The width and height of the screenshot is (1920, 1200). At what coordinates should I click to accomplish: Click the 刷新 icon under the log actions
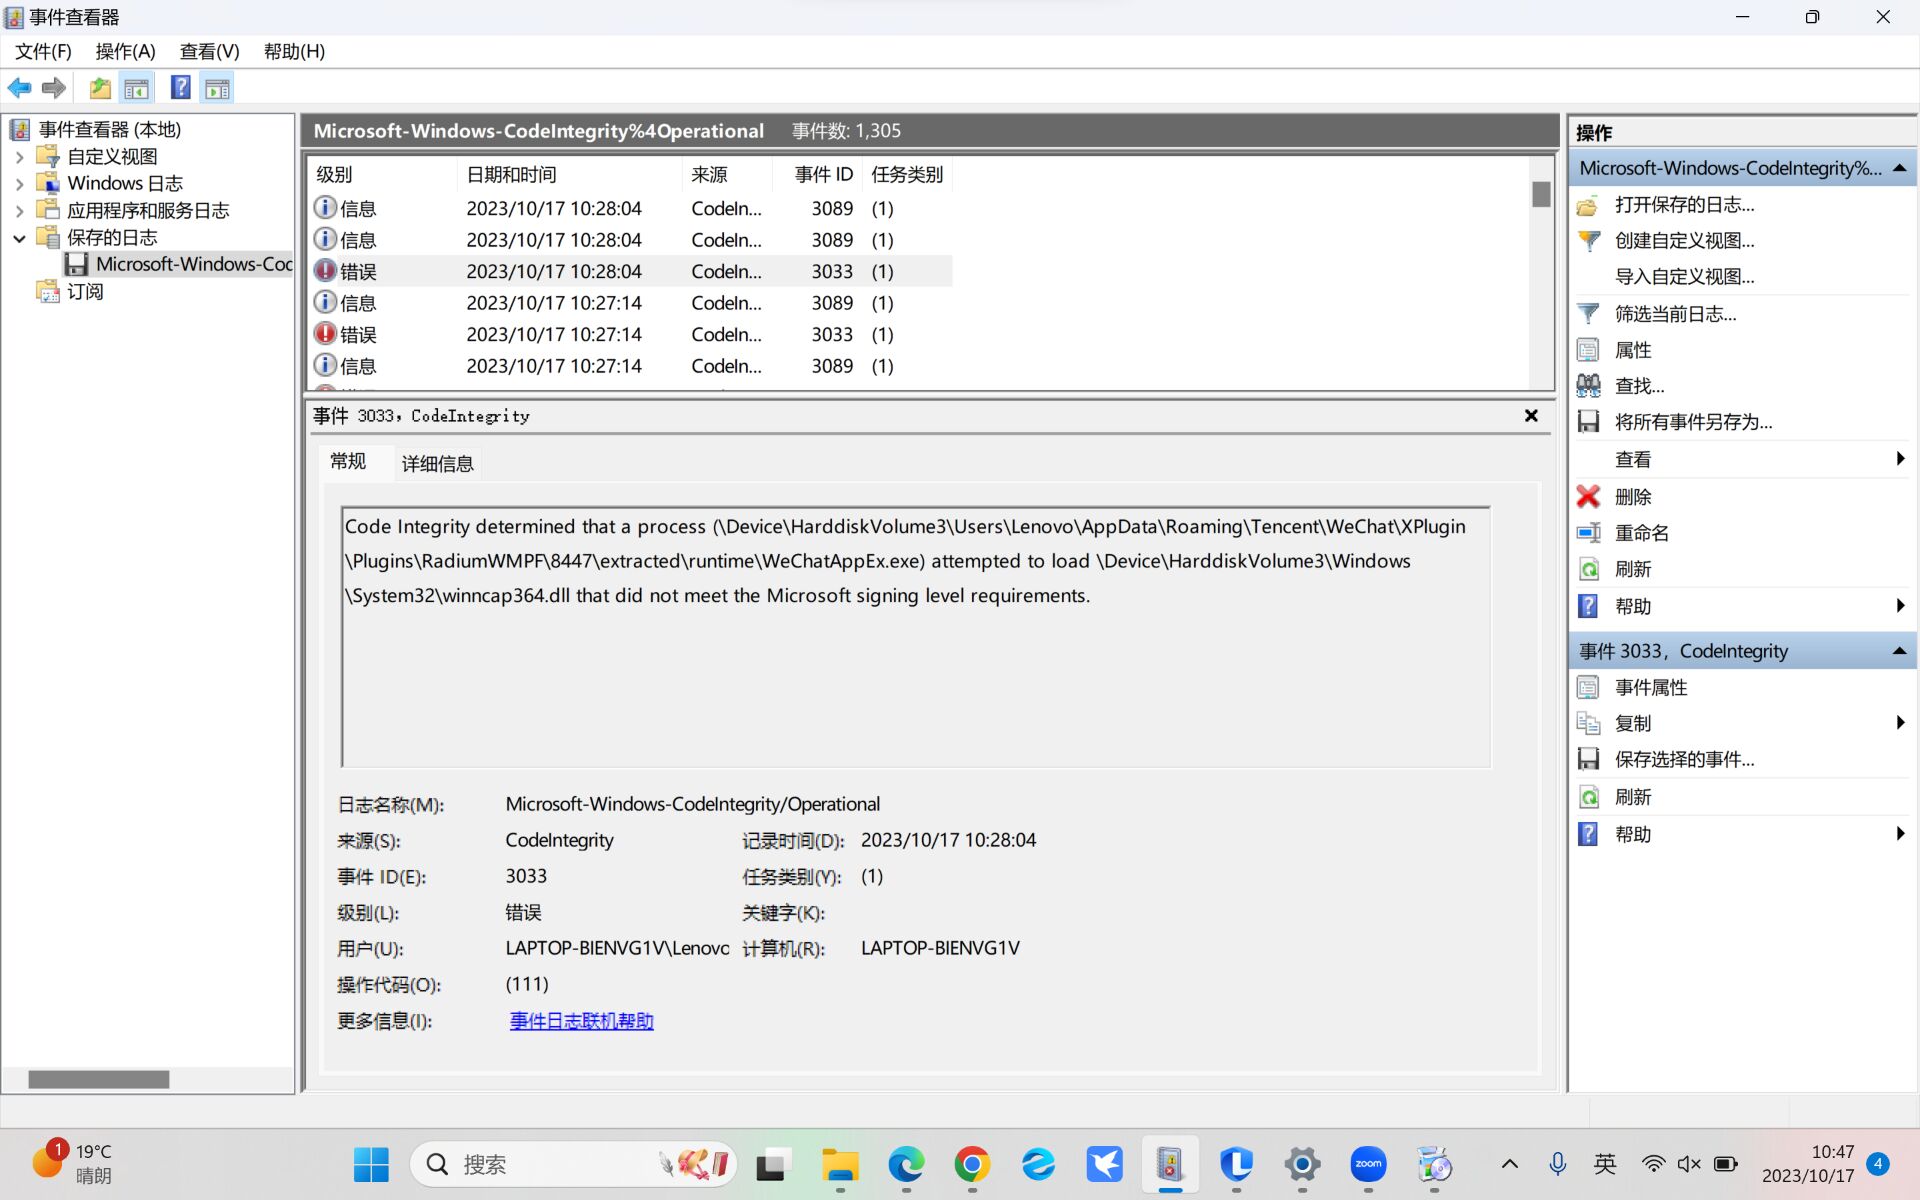(1588, 569)
